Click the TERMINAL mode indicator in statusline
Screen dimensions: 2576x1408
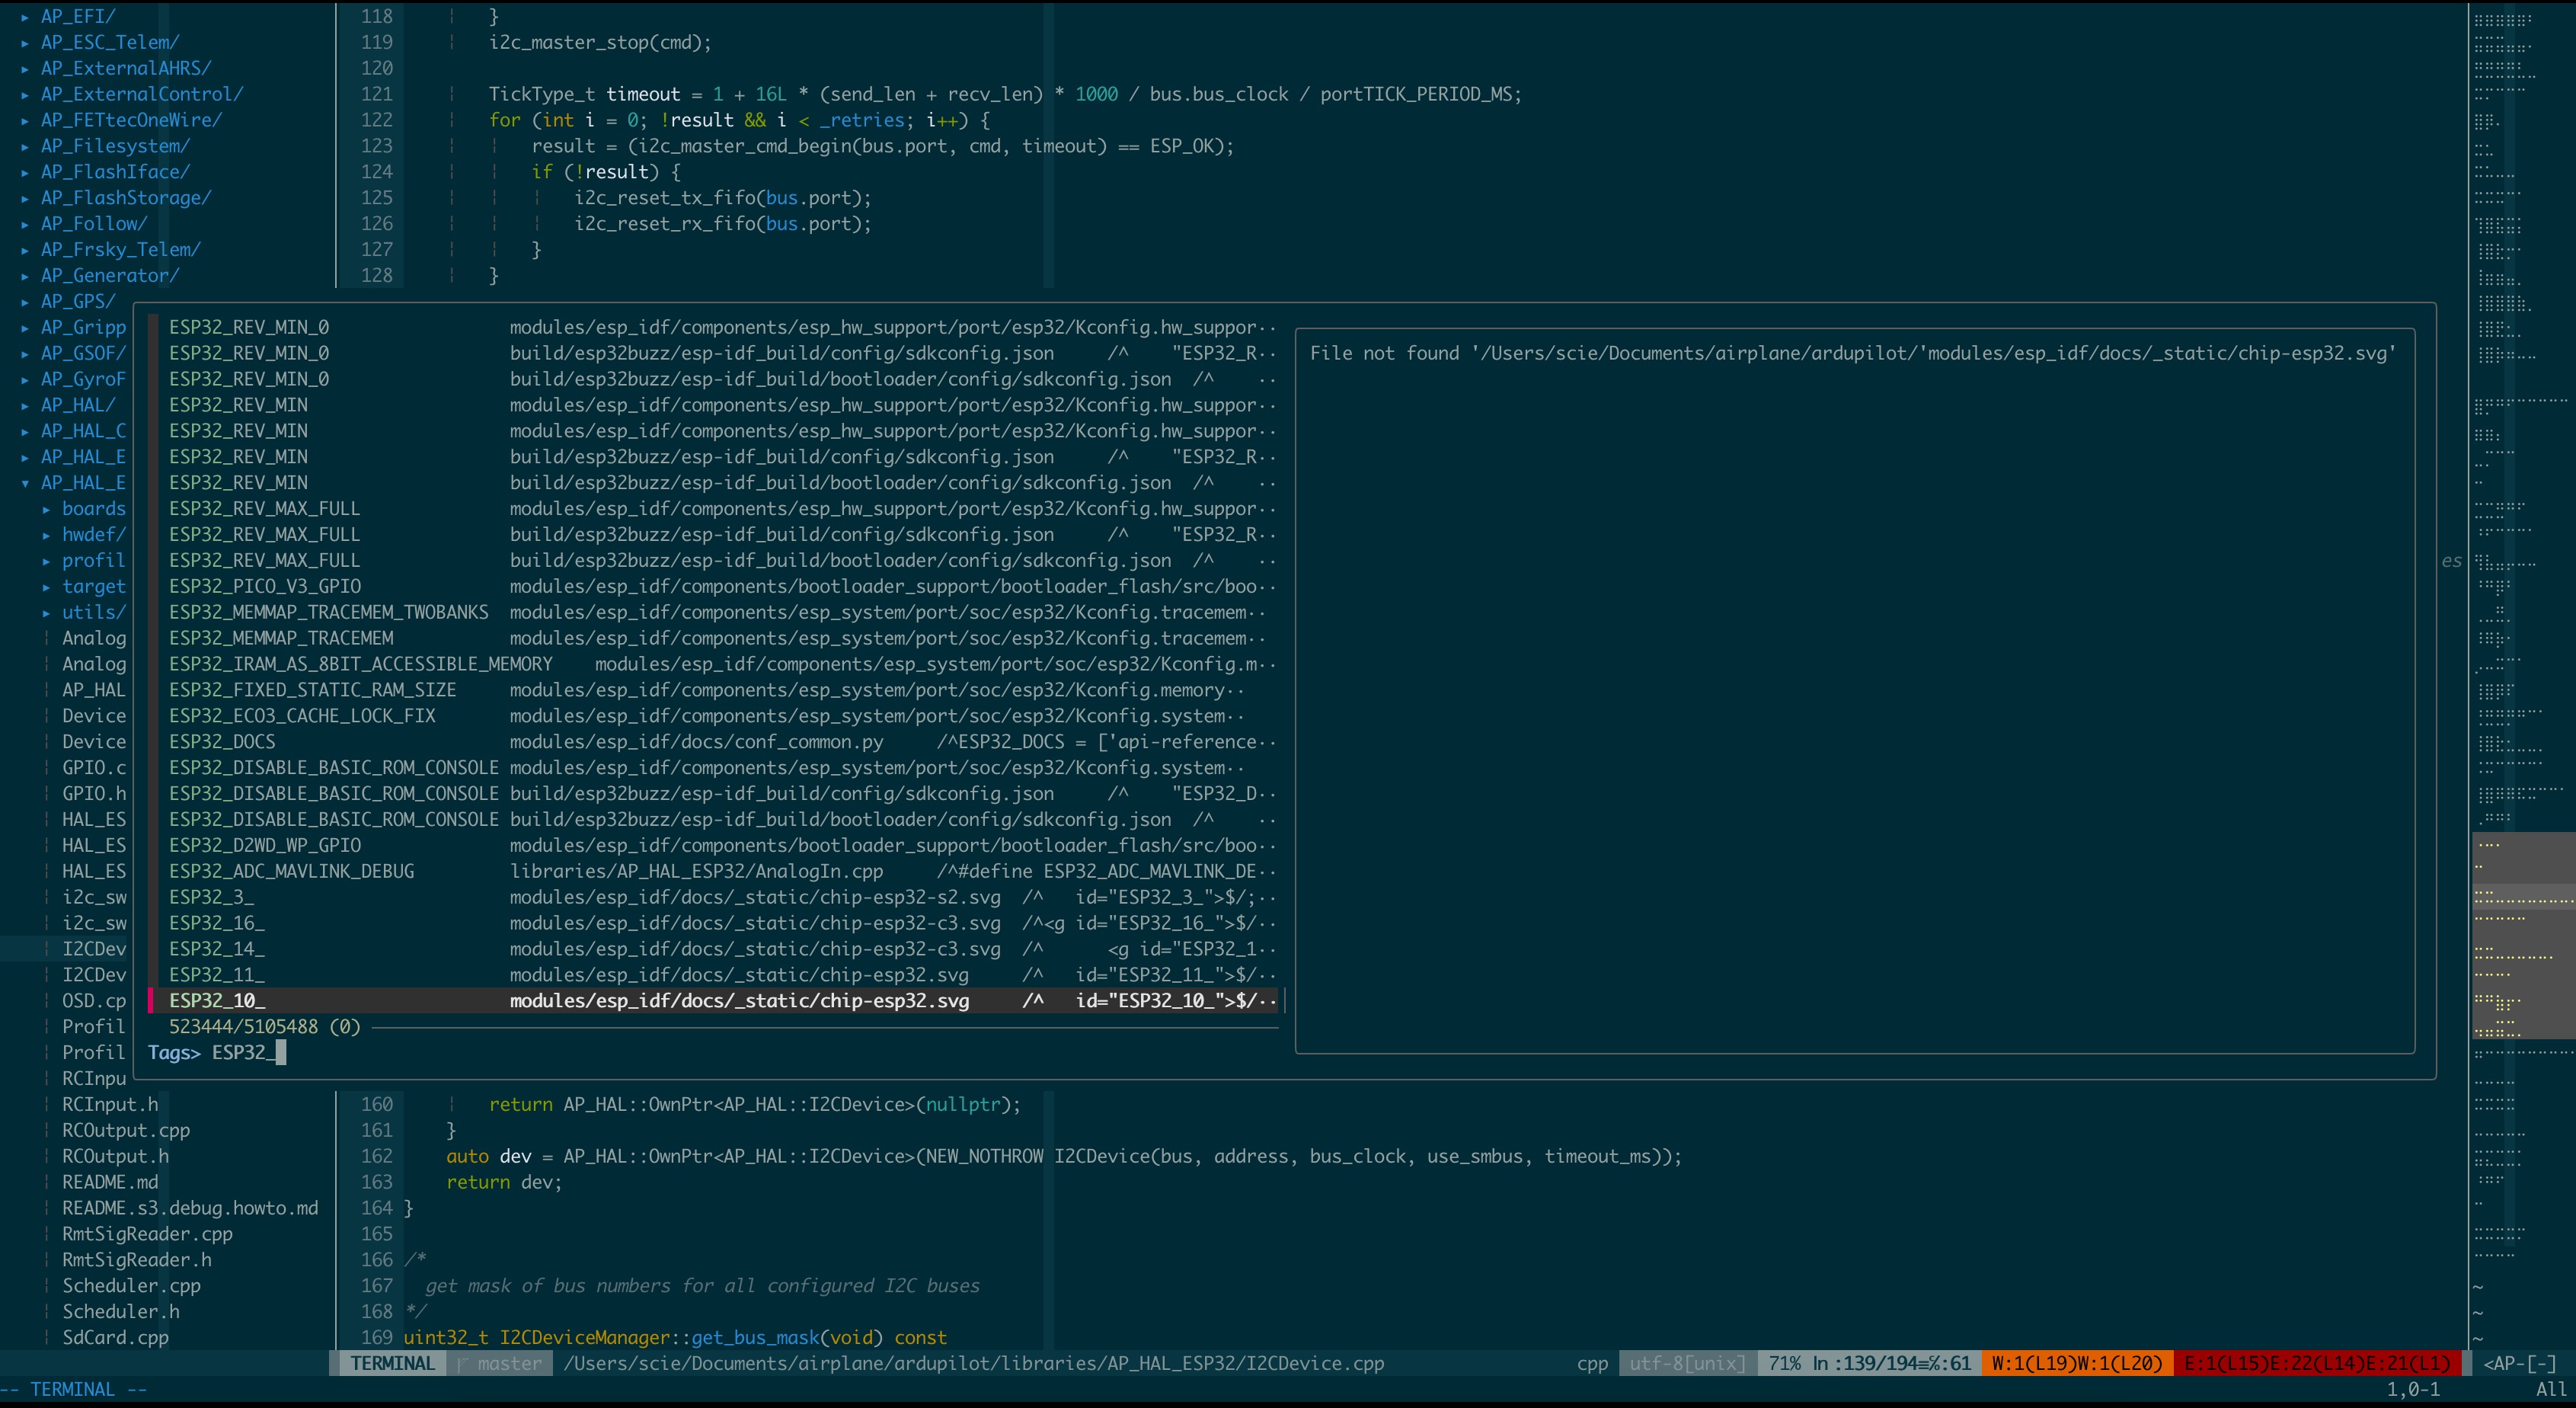point(392,1364)
